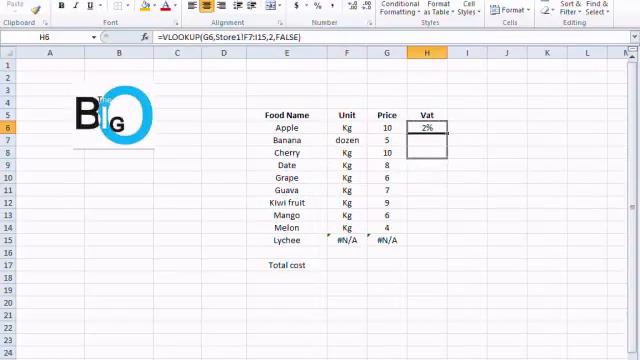Click the "Vat" header cell

click(427, 115)
